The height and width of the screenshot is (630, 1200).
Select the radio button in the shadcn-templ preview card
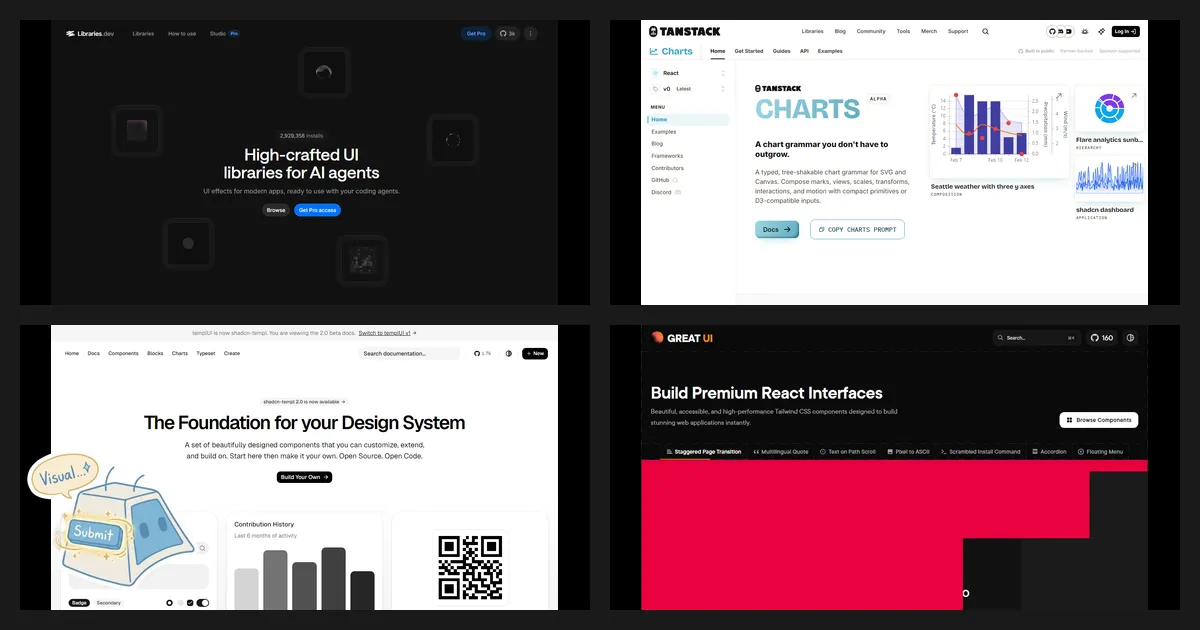coord(170,603)
